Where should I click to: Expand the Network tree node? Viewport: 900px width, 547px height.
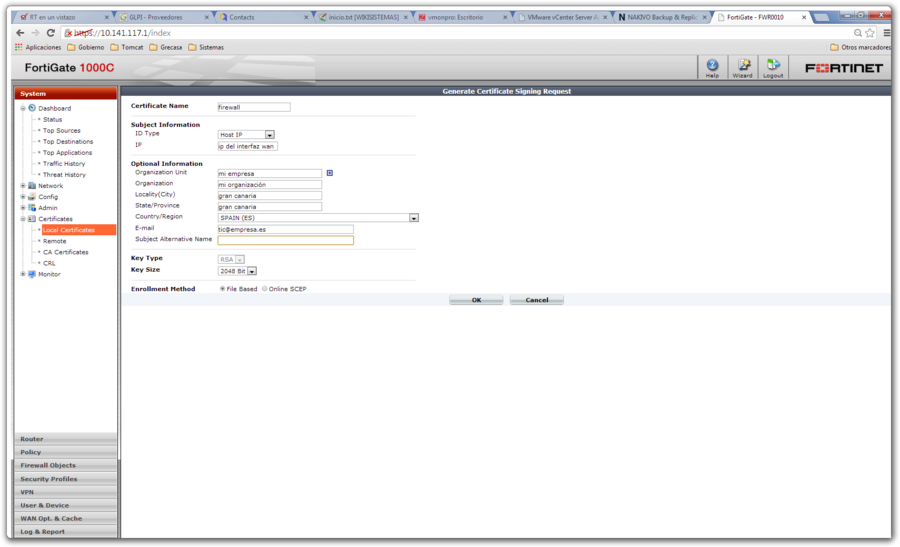(23, 186)
